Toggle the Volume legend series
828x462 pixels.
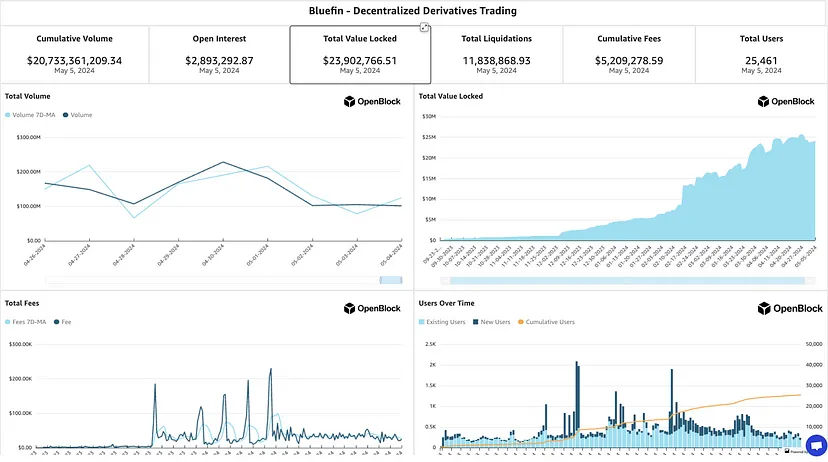tap(79, 115)
